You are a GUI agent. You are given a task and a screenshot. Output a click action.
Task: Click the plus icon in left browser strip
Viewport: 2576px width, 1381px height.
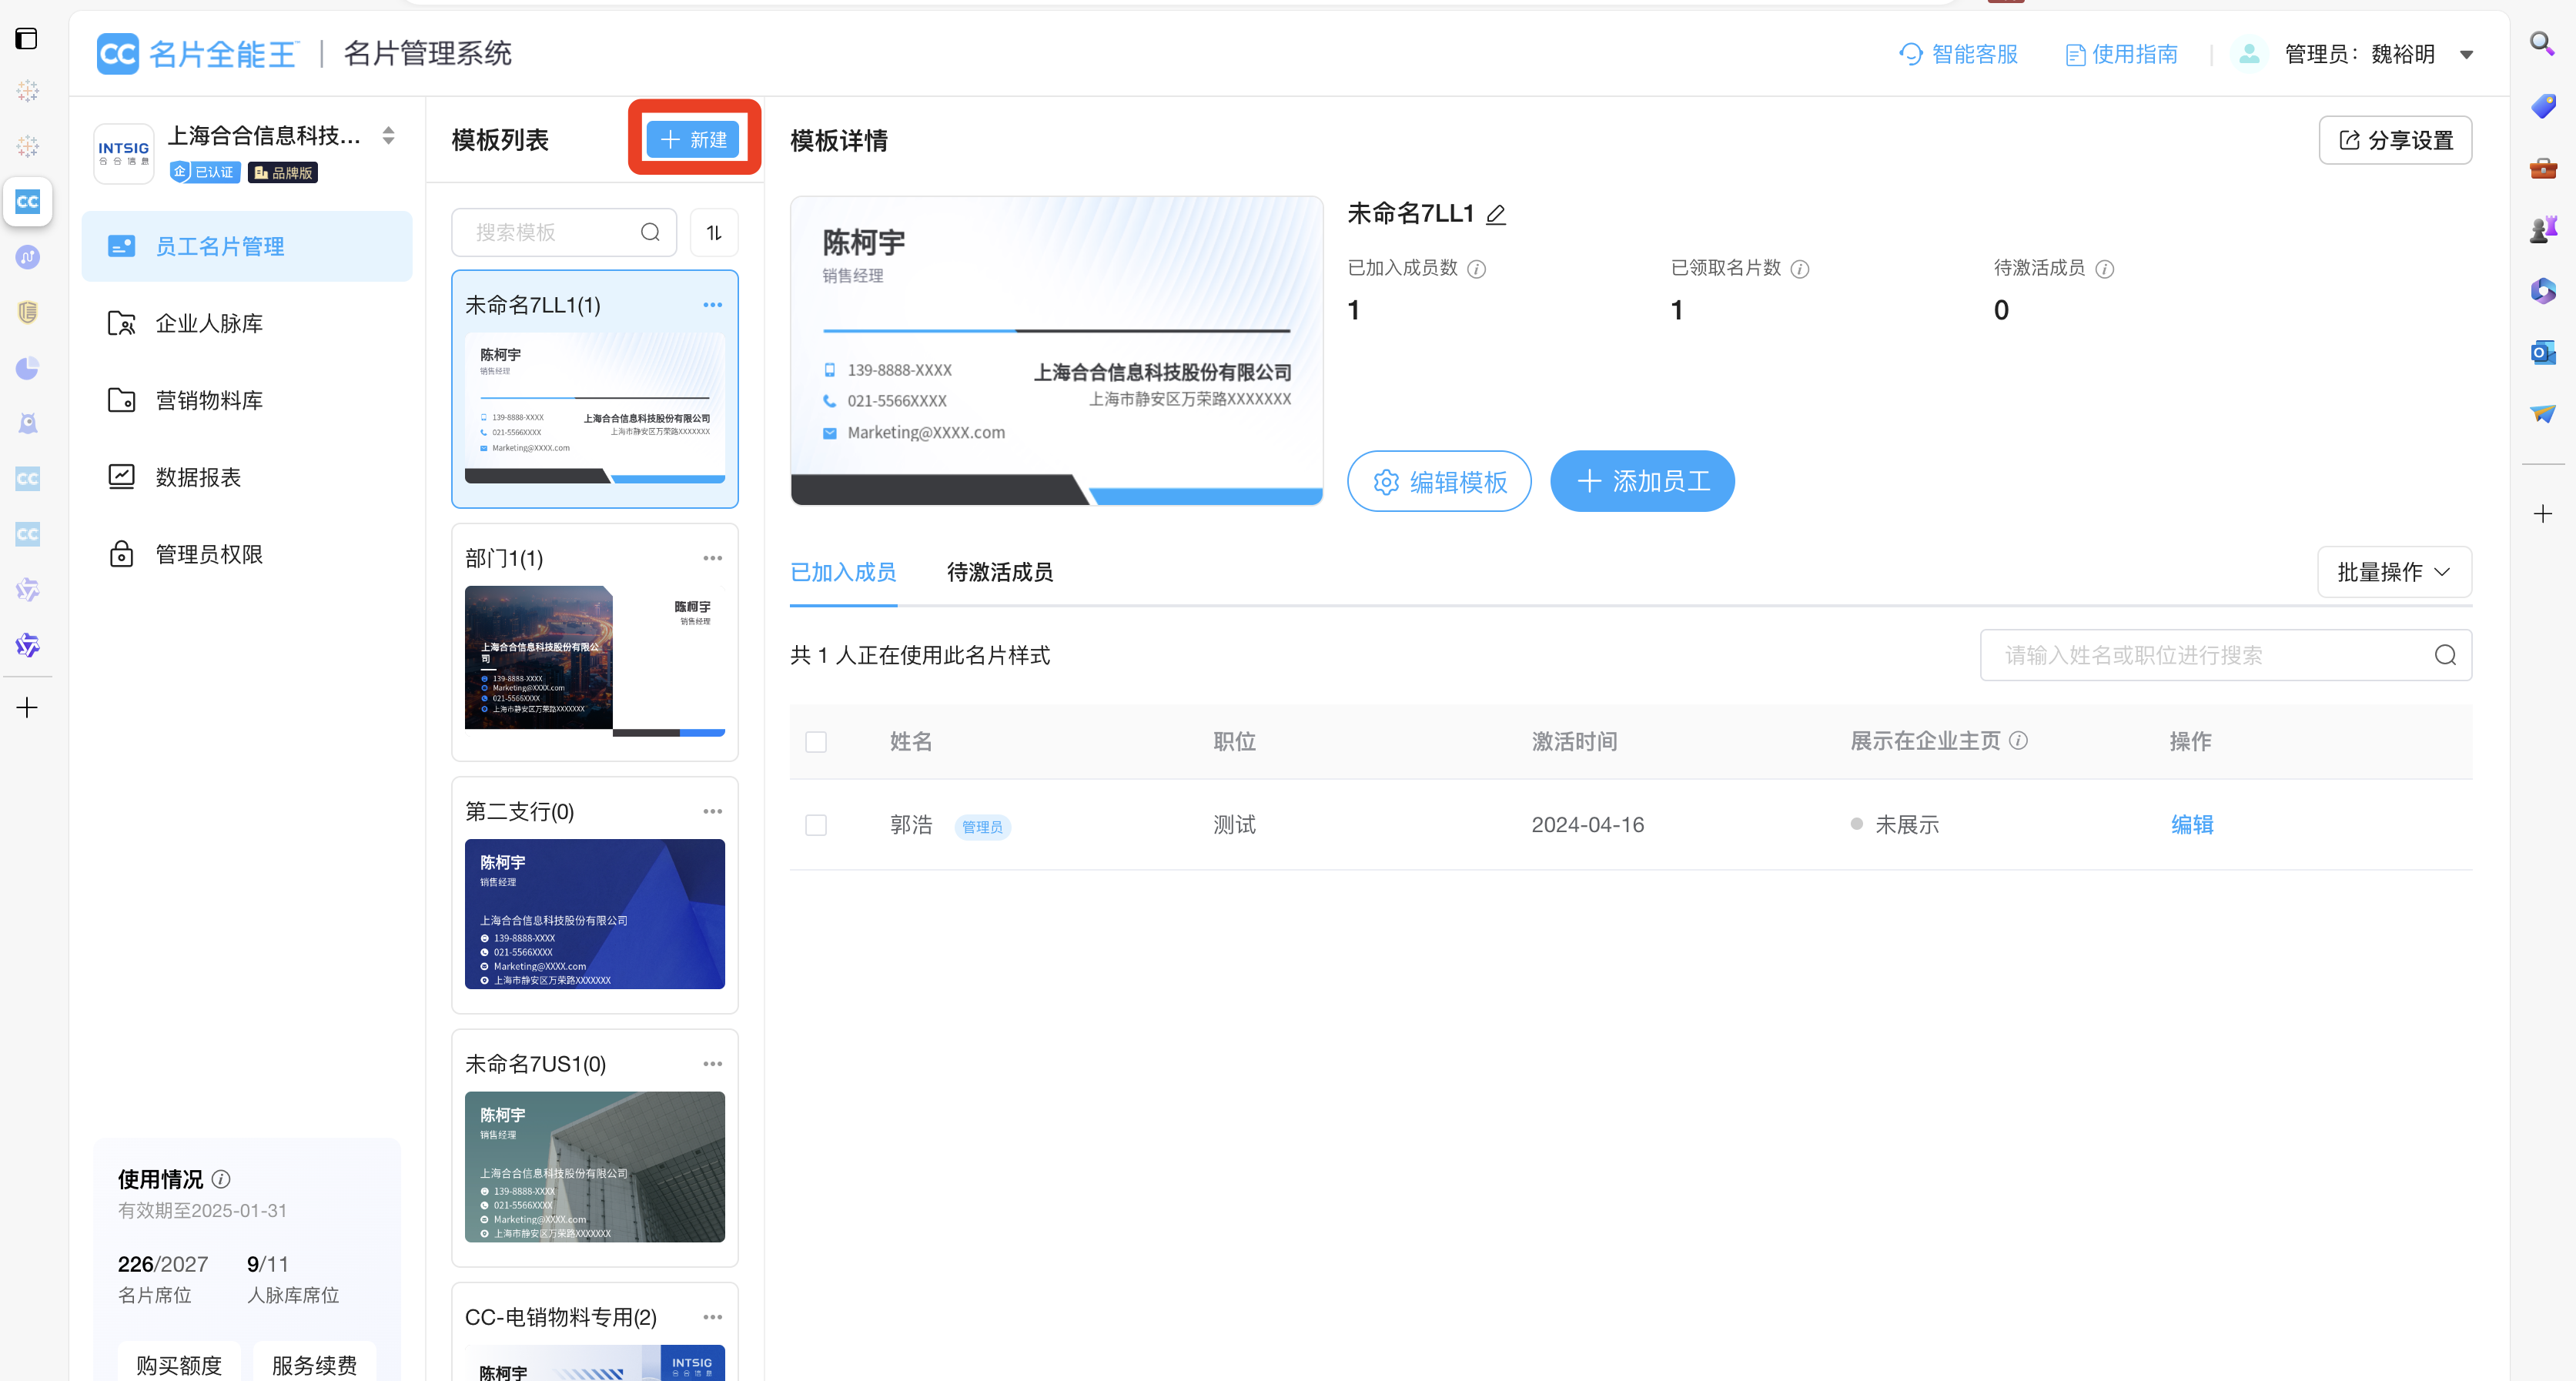28,708
